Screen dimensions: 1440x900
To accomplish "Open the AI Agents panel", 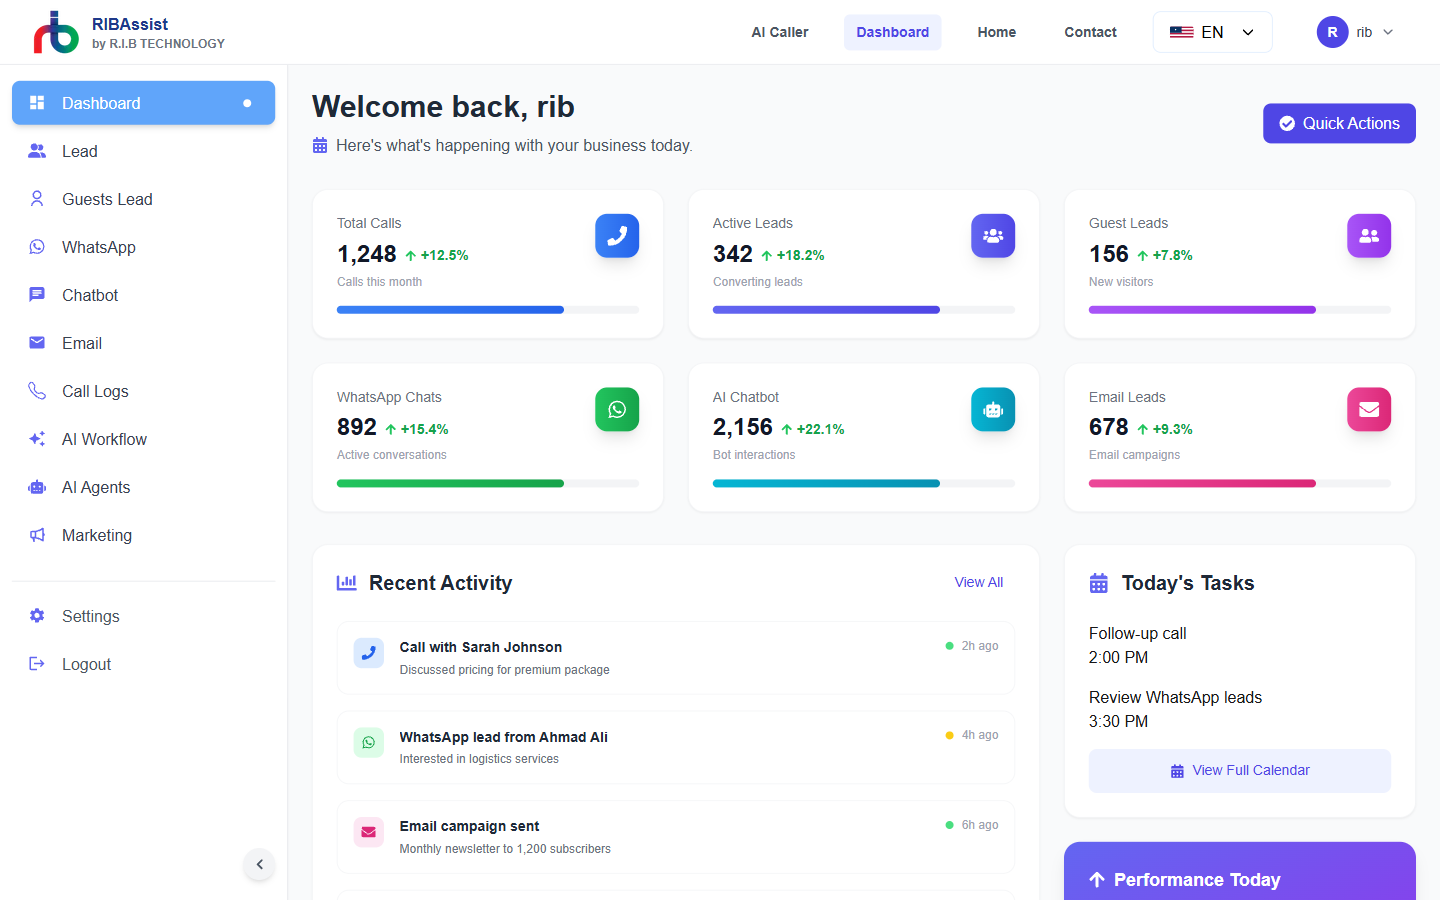I will [97, 487].
